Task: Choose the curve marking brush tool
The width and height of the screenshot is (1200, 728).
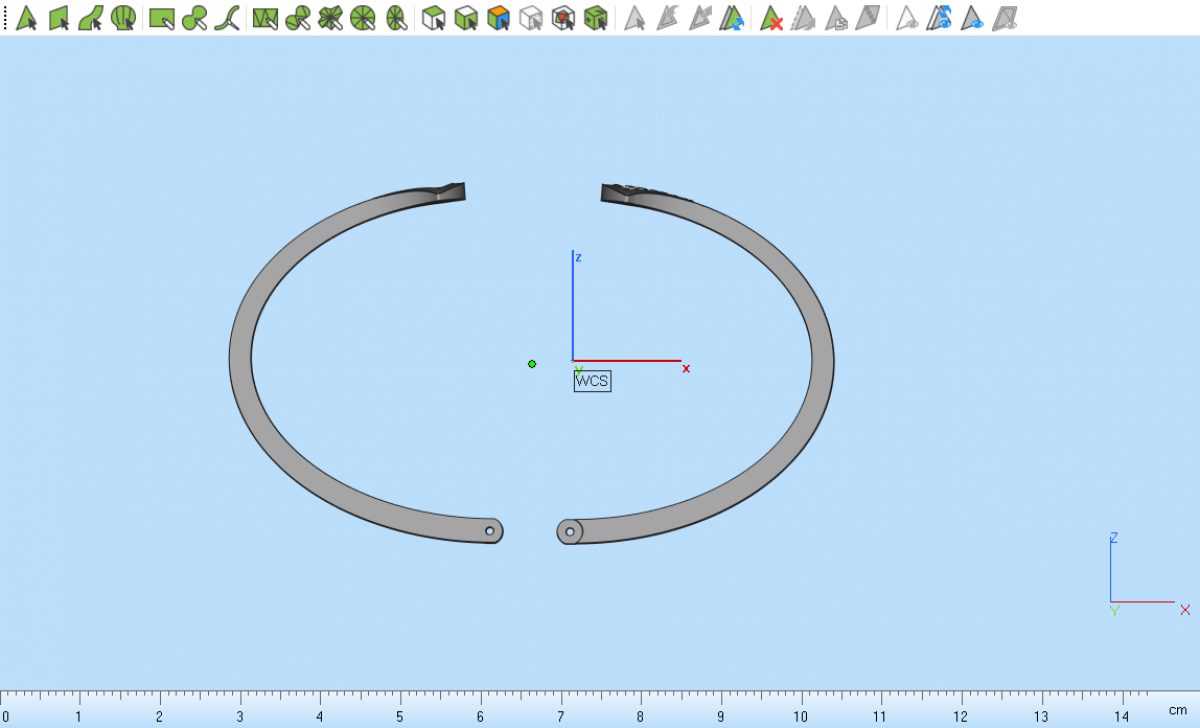Action: (227, 18)
